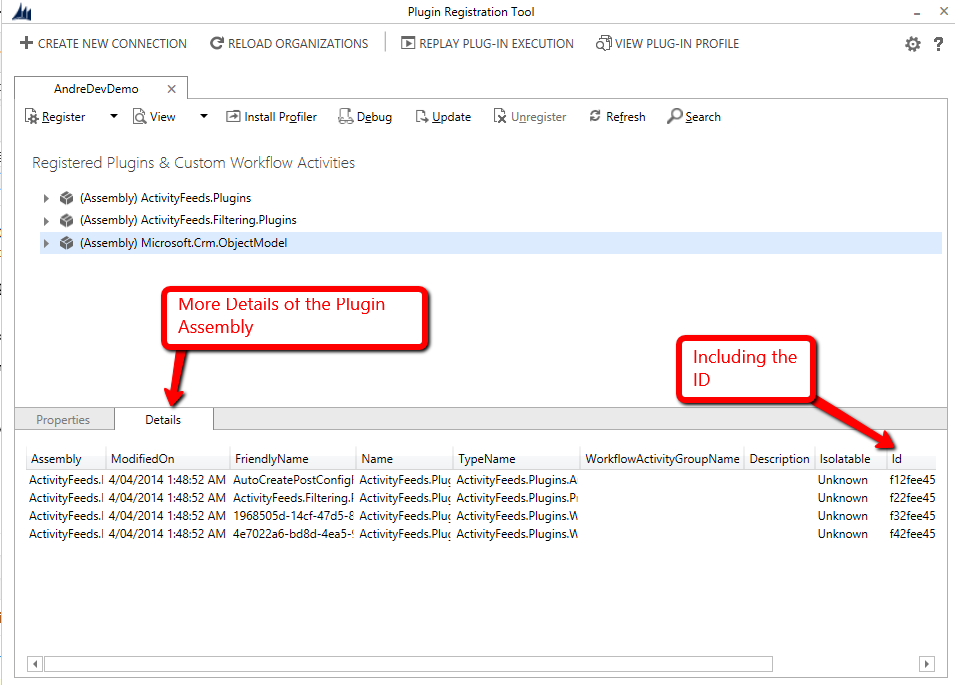Open the Register dropdown arrow

tap(113, 116)
